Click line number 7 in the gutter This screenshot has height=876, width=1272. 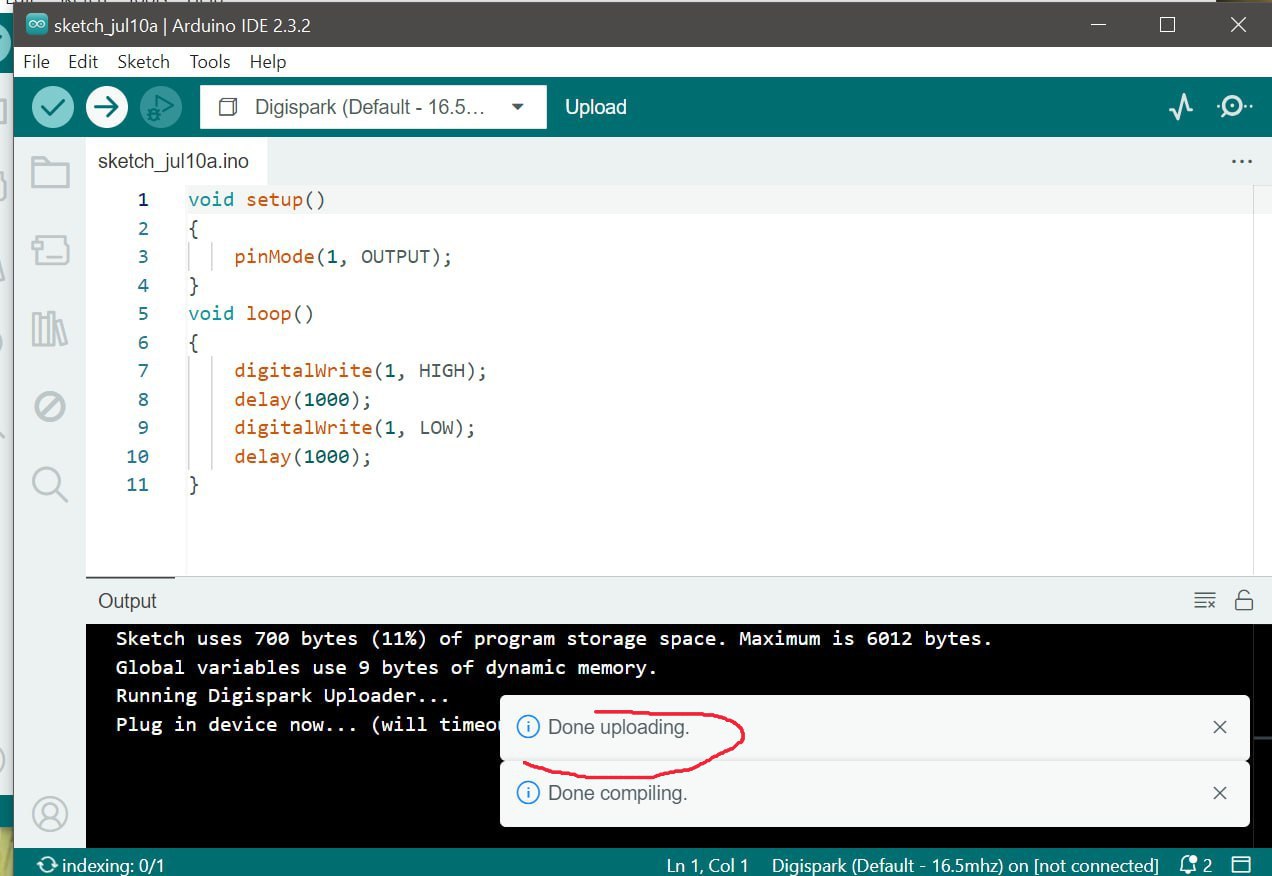tap(143, 371)
